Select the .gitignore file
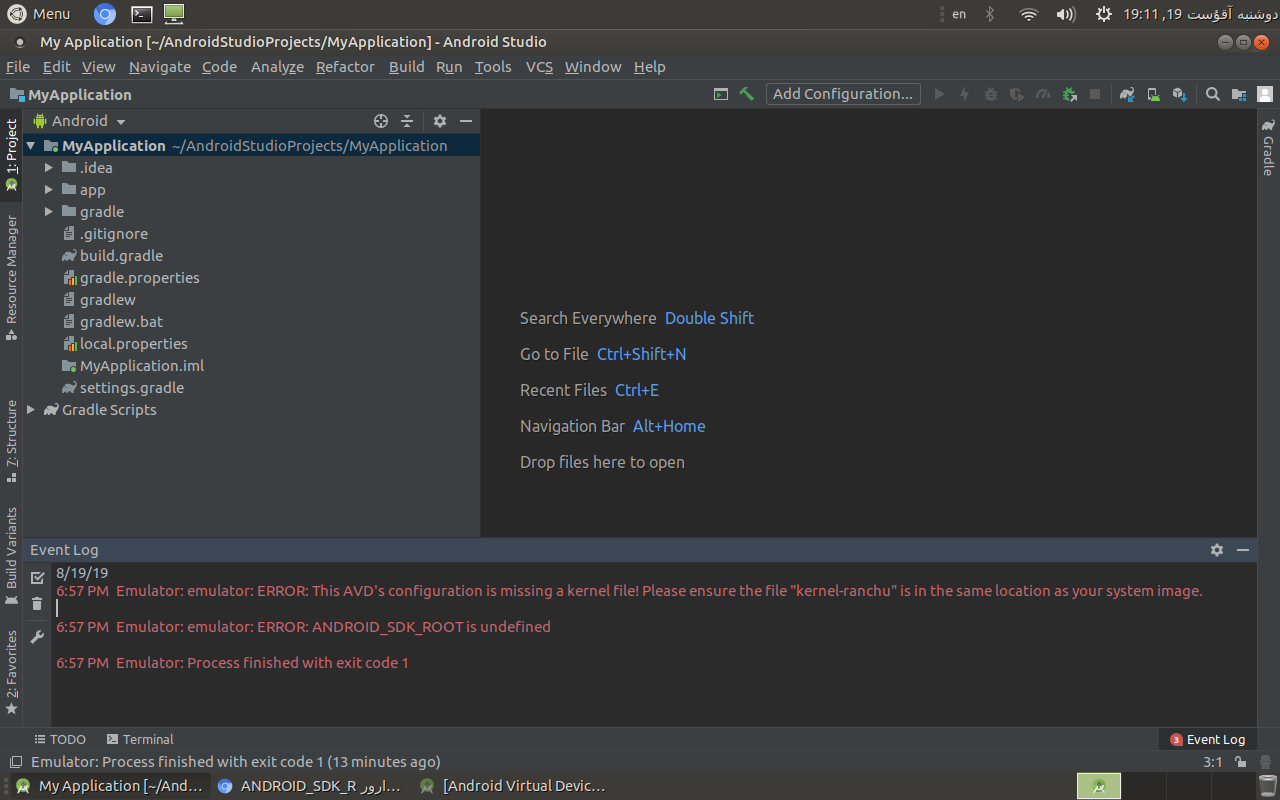The height and width of the screenshot is (800, 1280). coord(114,234)
